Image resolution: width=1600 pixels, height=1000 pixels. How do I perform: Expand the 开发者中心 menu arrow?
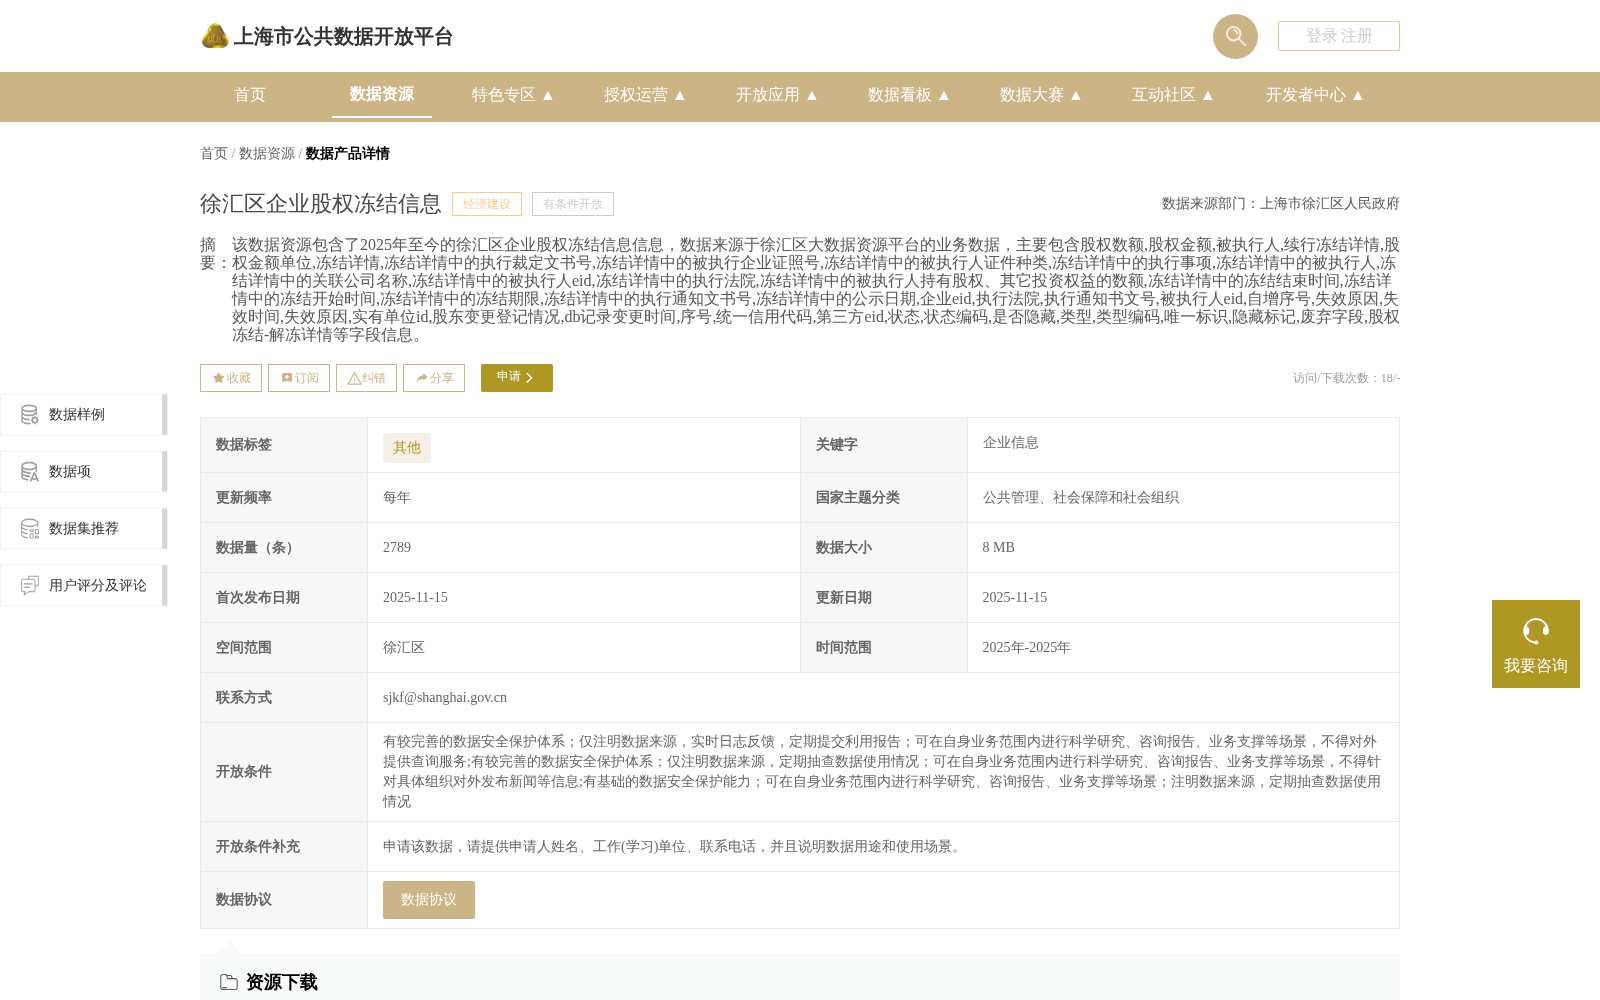click(x=1358, y=95)
